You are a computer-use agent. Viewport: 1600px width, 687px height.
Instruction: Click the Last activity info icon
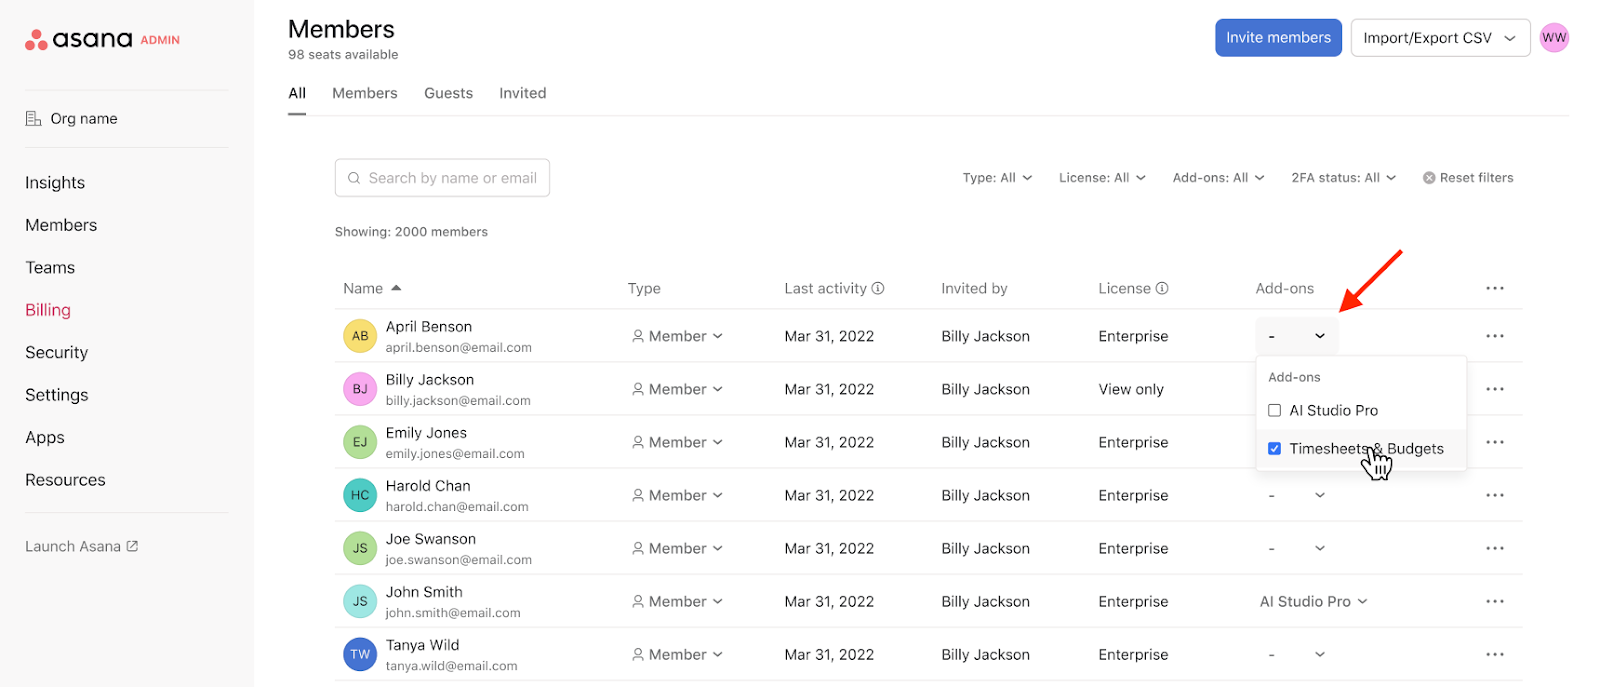click(x=878, y=288)
